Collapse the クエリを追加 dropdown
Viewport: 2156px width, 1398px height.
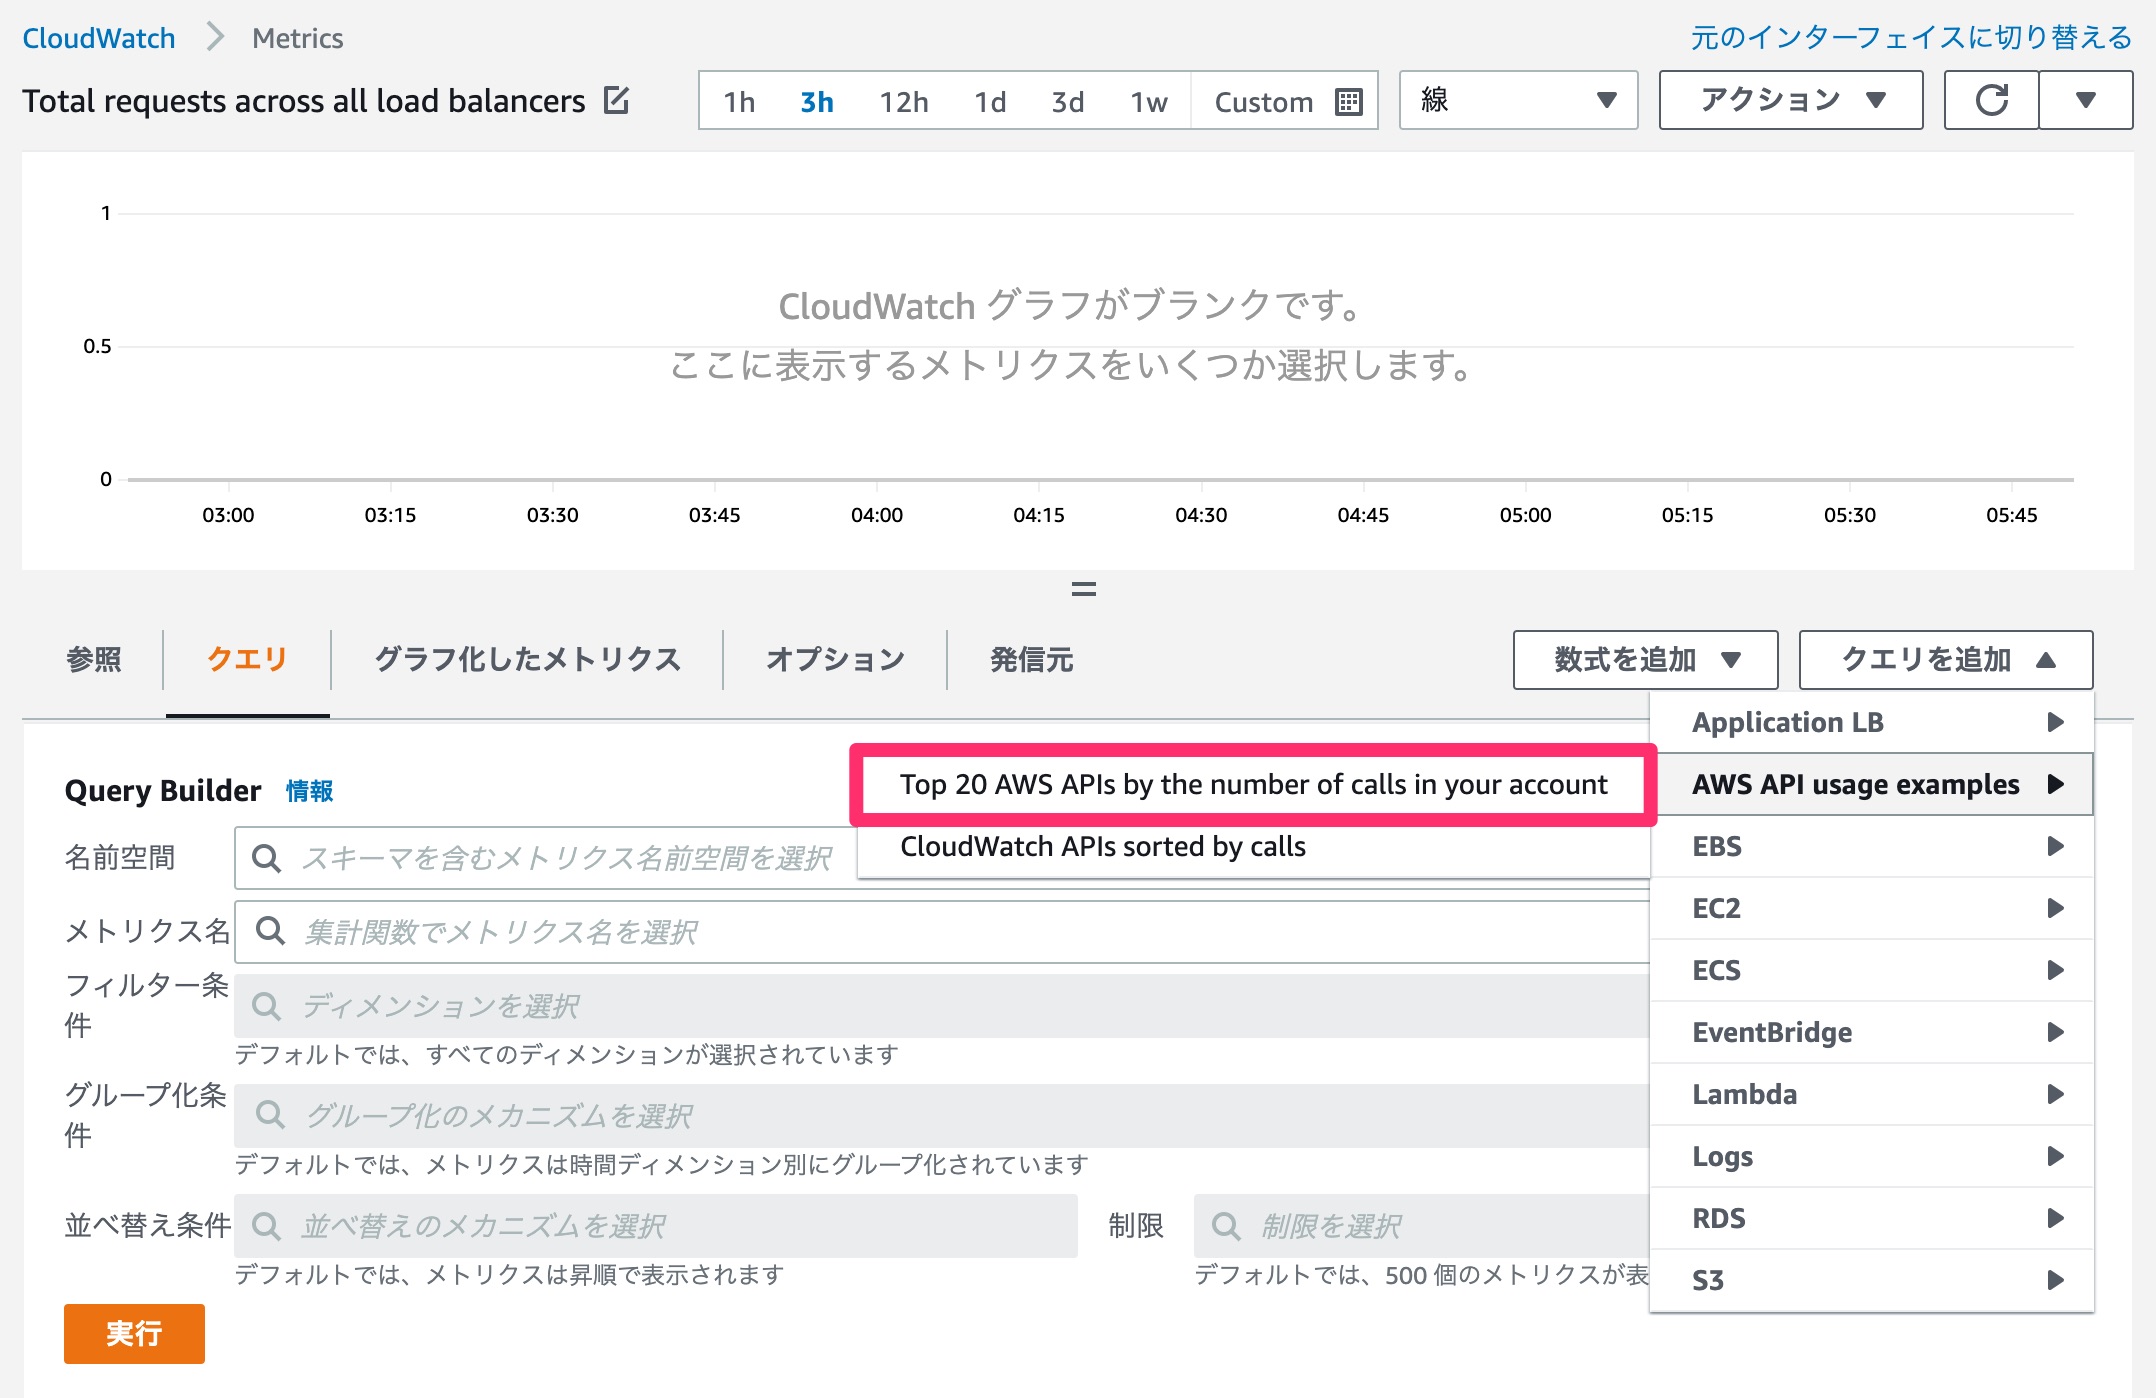[x=1946, y=660]
